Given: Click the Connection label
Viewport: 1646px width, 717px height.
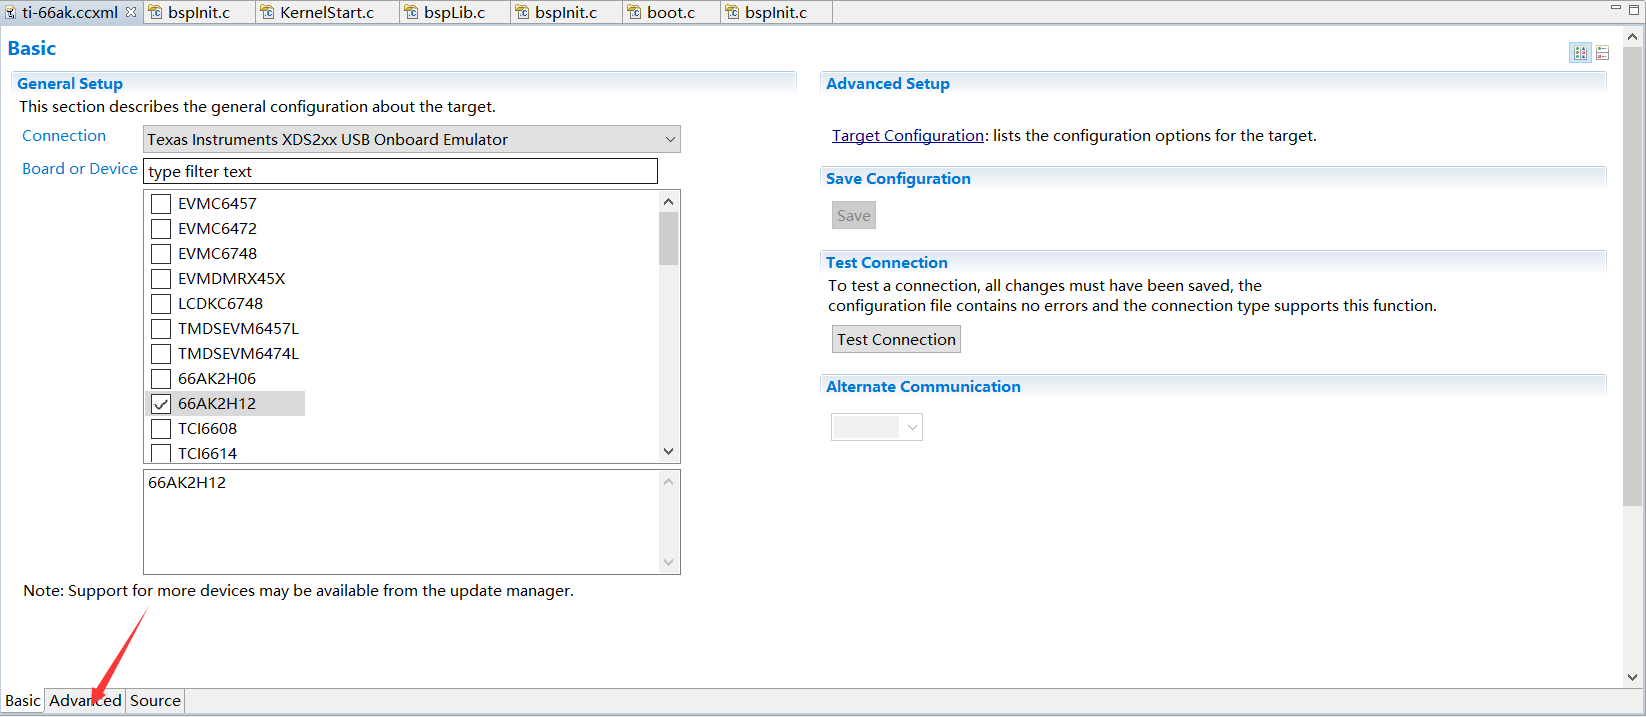Looking at the screenshot, I should pyautogui.click(x=64, y=135).
